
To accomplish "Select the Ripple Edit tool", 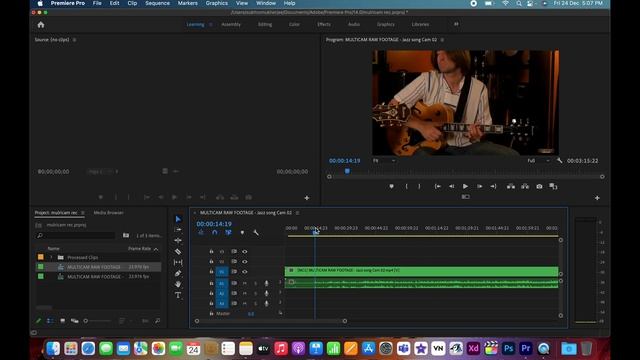I will (178, 240).
